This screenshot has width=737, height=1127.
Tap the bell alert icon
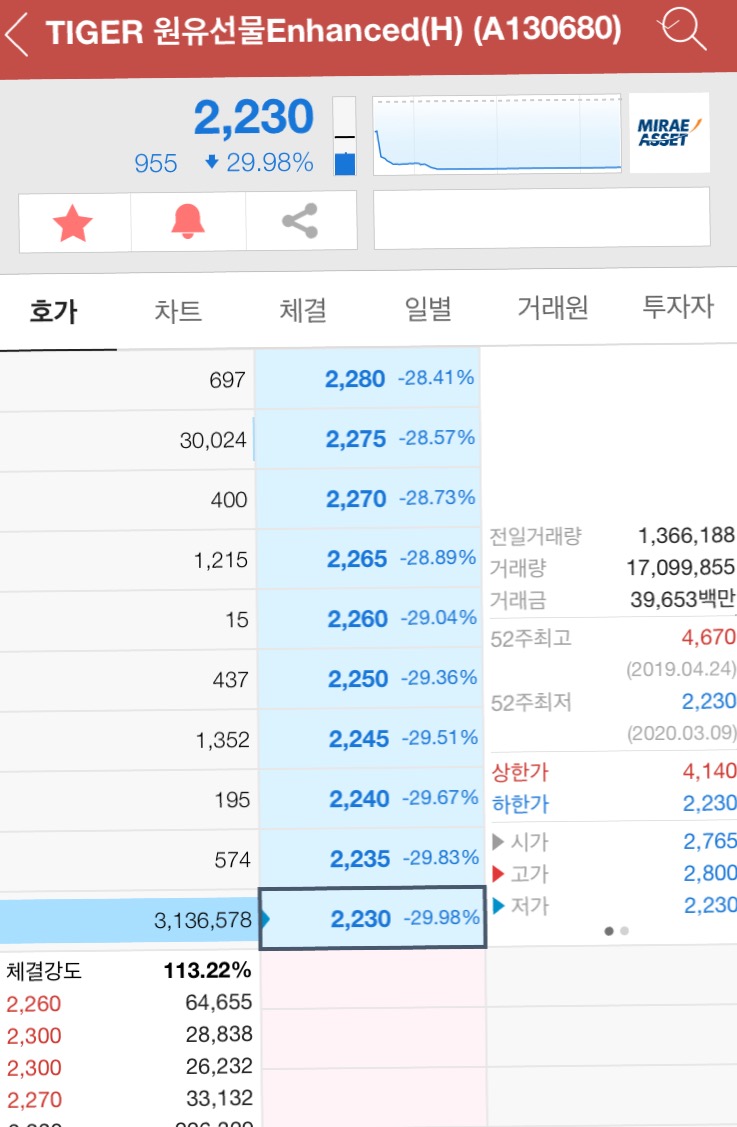click(x=188, y=221)
